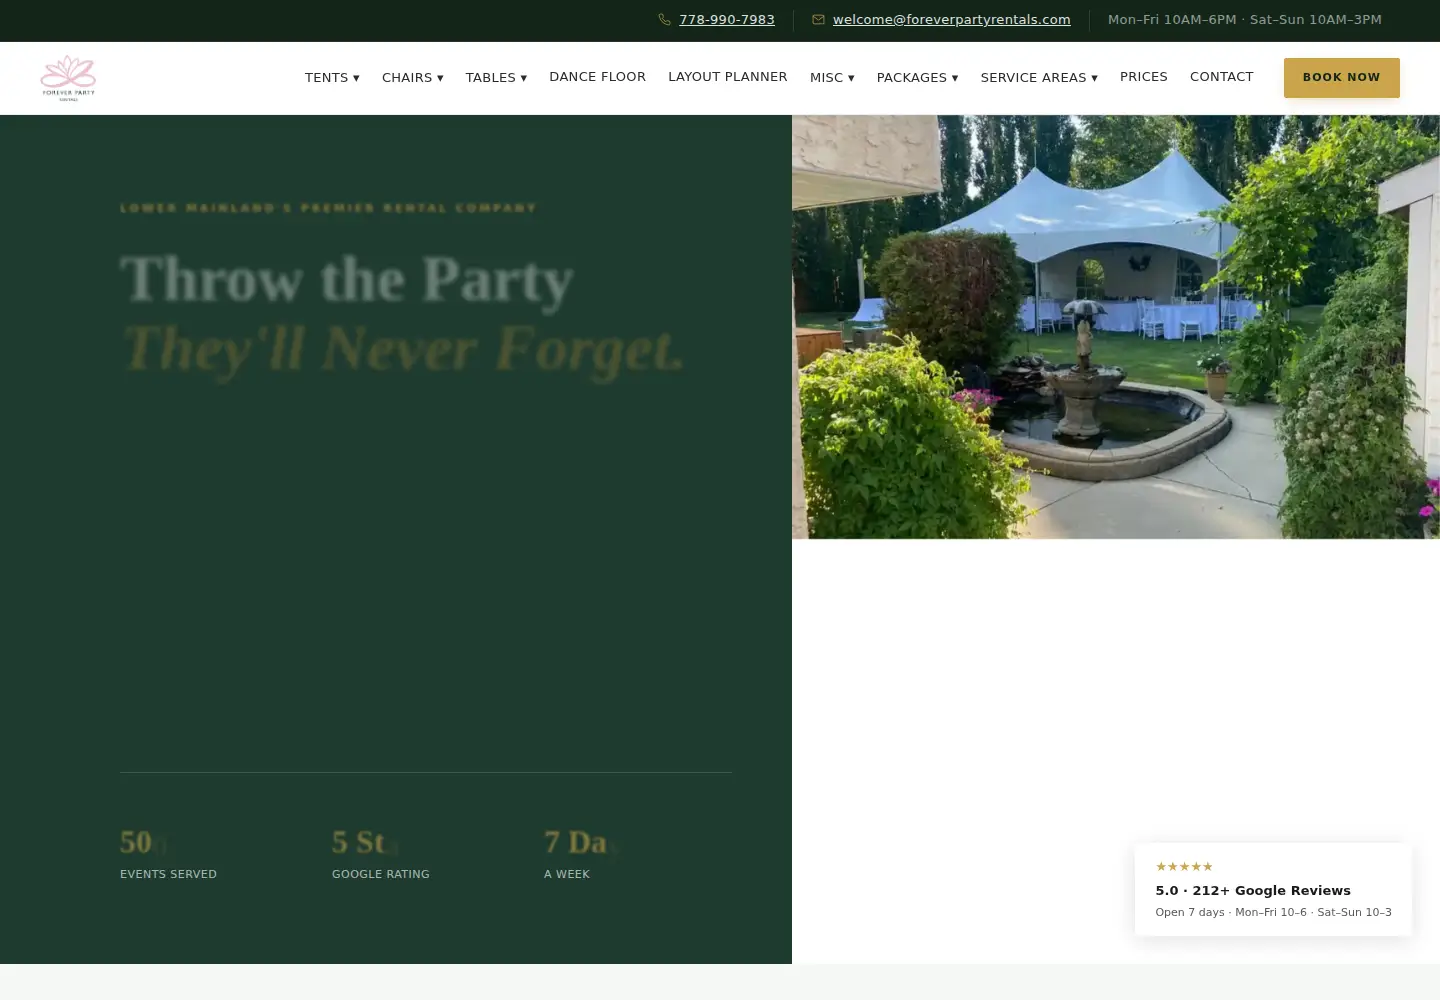Click the phone icon in the top bar

pos(664,20)
